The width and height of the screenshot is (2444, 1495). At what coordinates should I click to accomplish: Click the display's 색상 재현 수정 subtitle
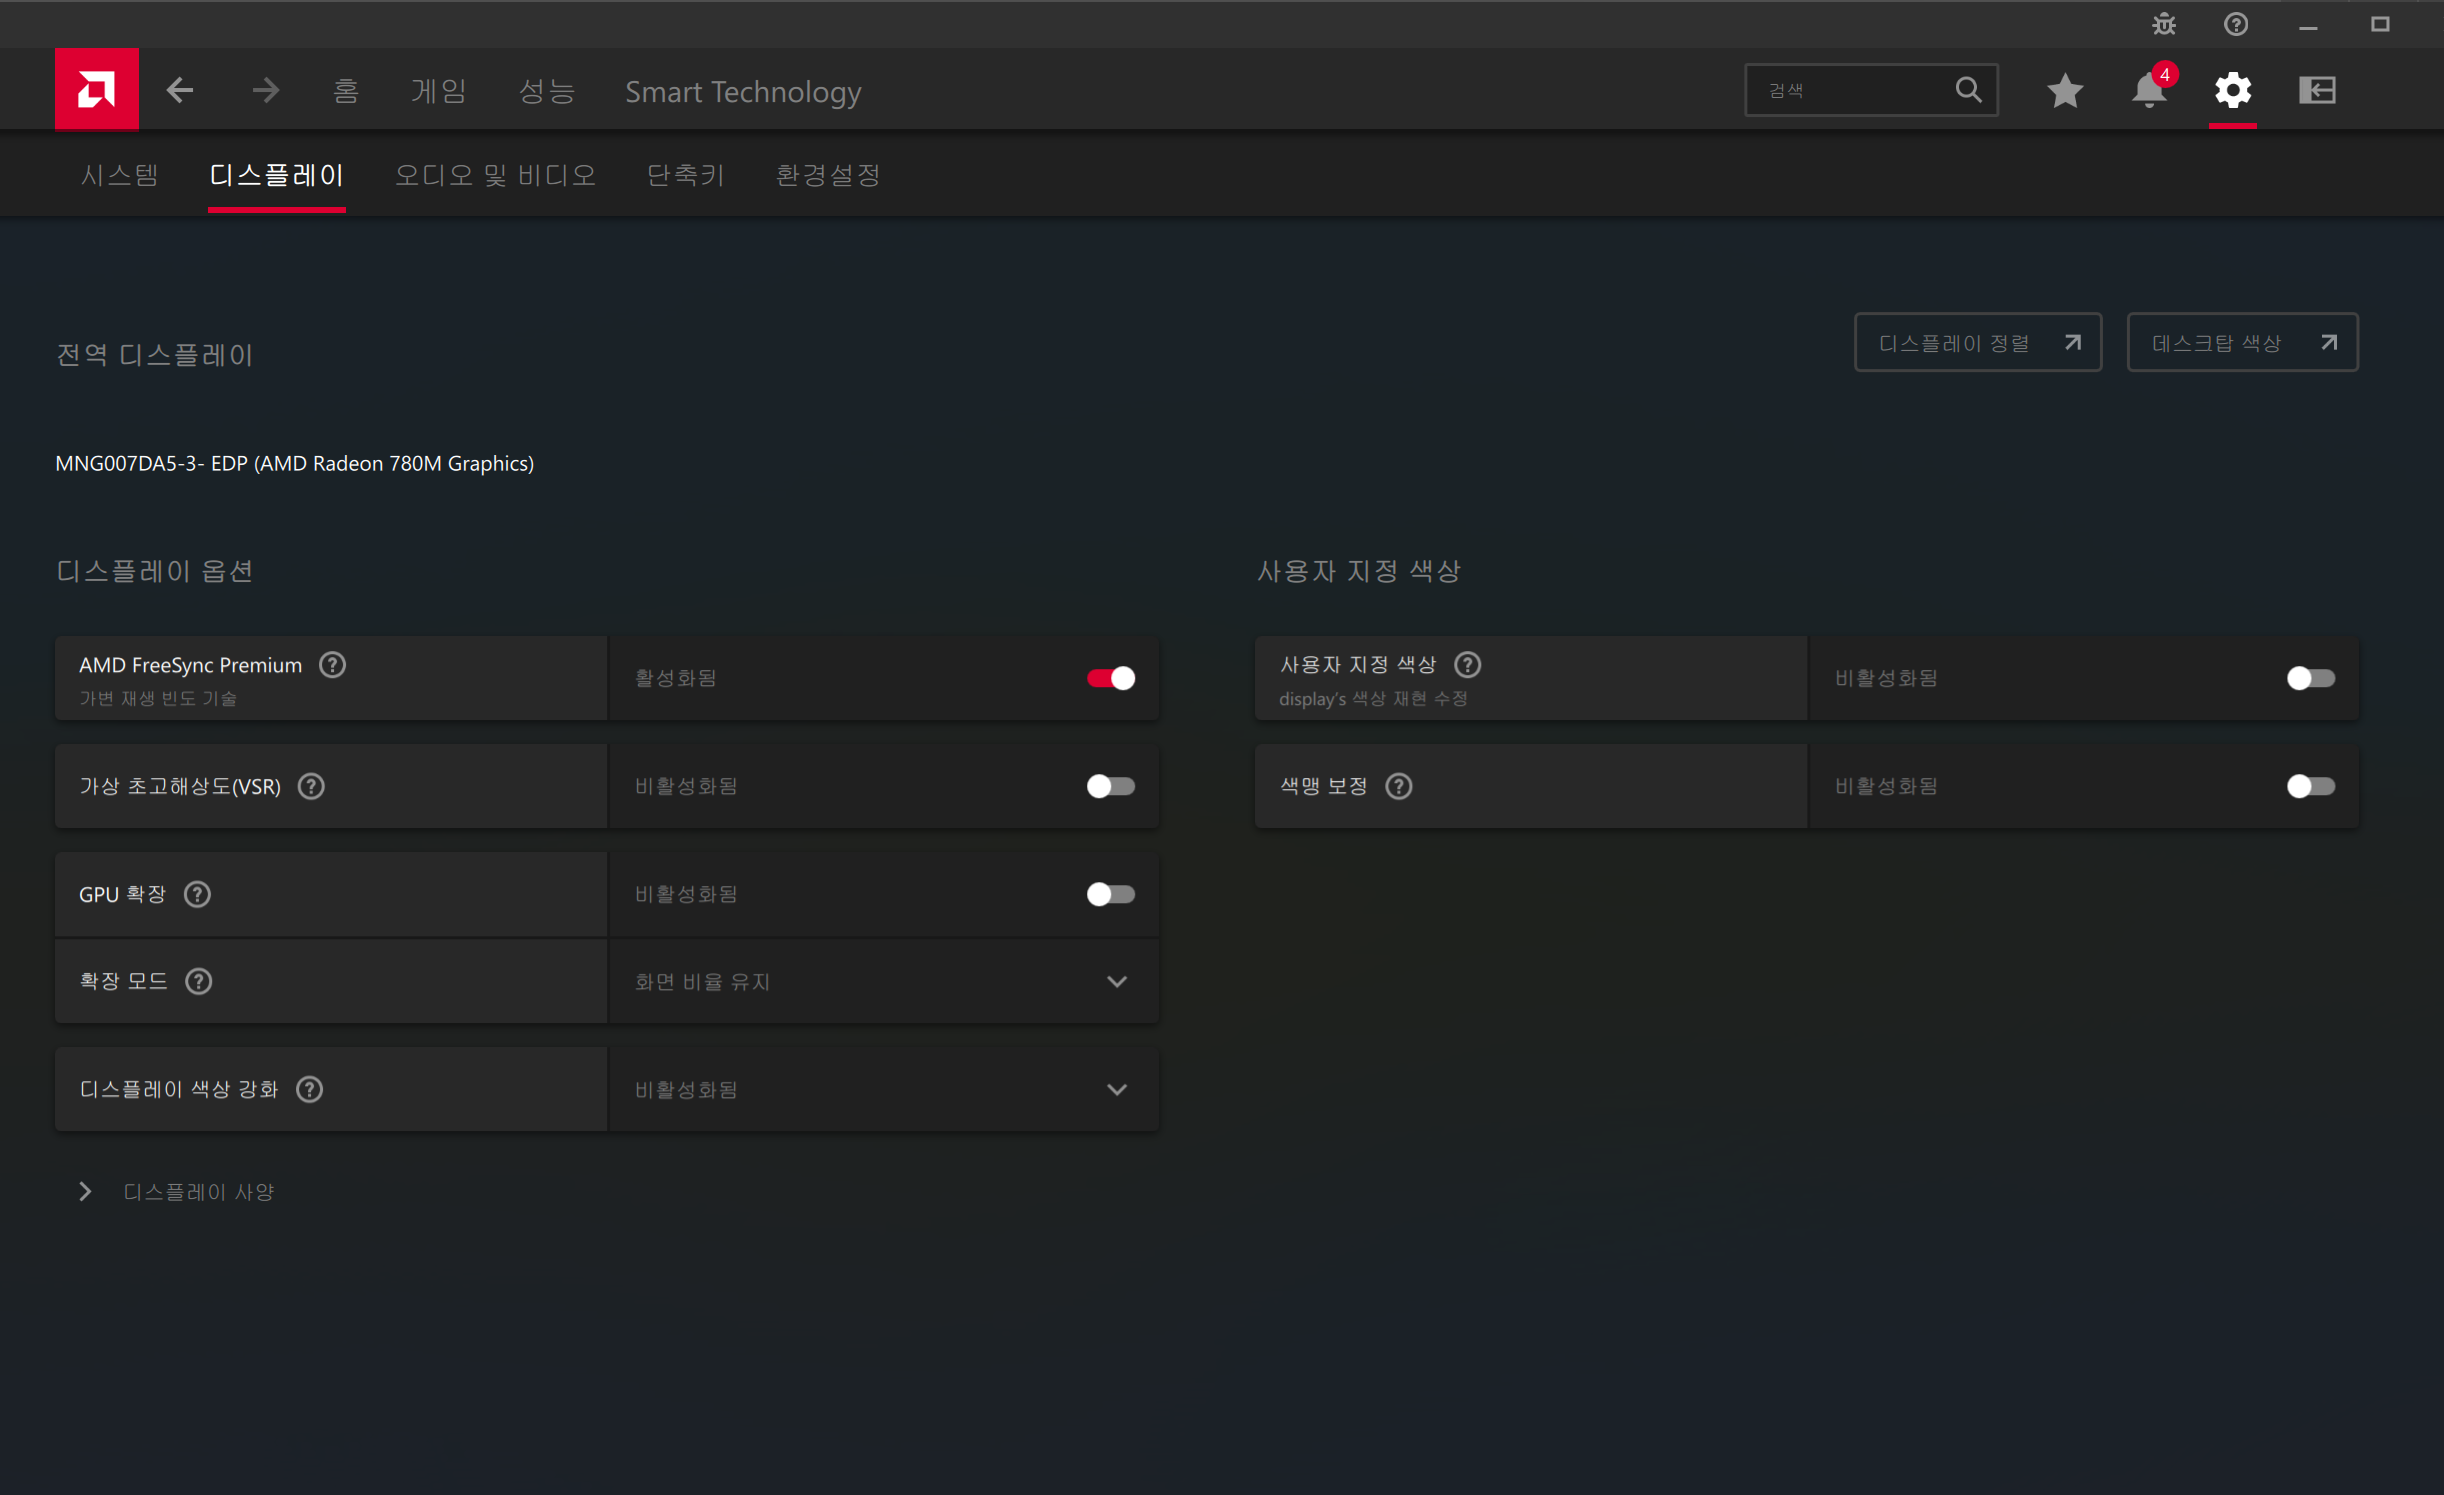1373,699
